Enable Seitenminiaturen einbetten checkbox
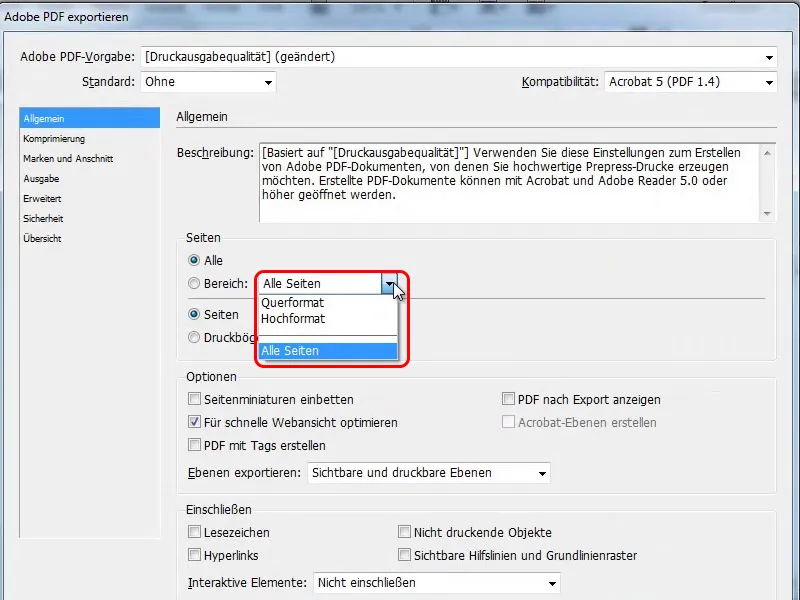The height and width of the screenshot is (600, 800). click(x=194, y=399)
